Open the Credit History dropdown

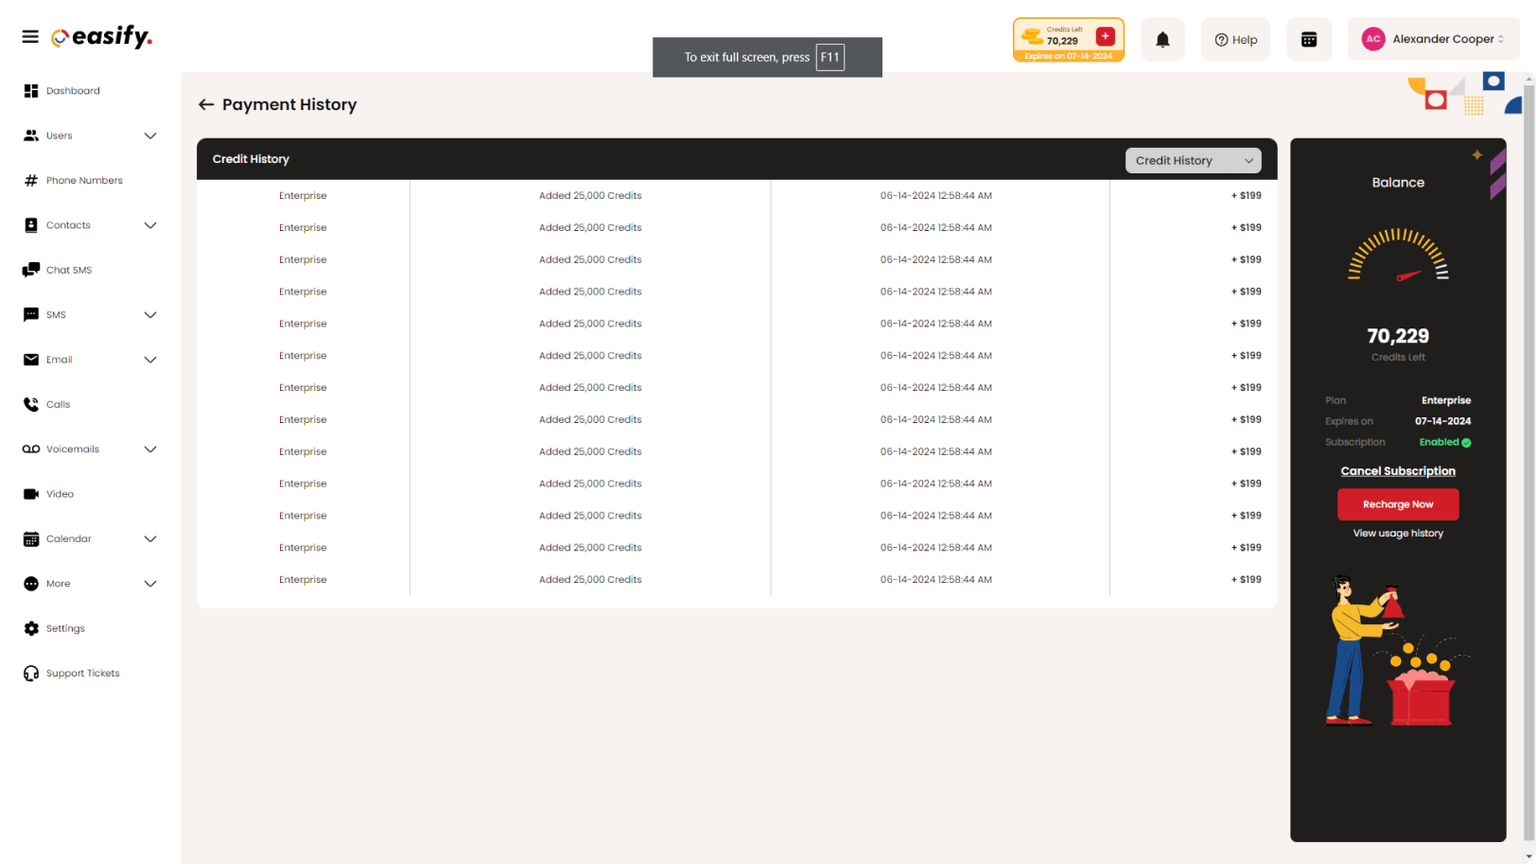click(1193, 160)
